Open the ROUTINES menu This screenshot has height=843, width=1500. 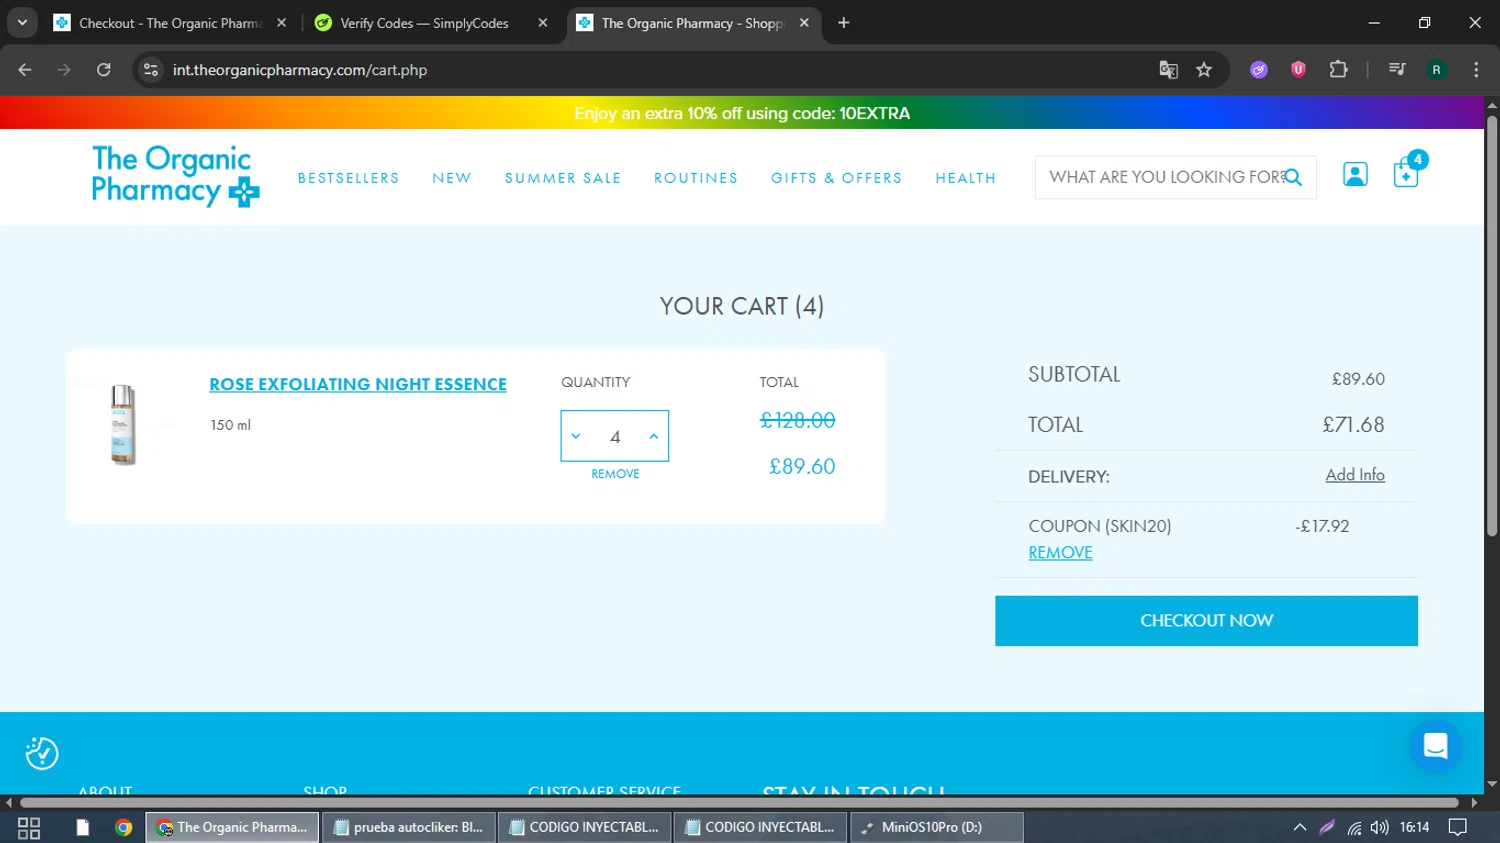pyautogui.click(x=696, y=178)
